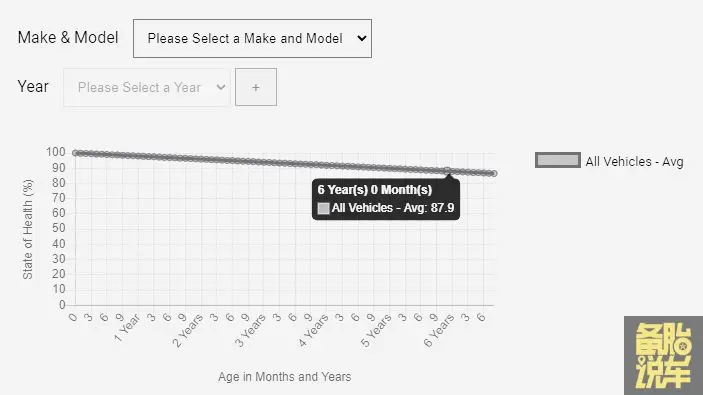Open the Make and Model dropdown

(x=252, y=39)
